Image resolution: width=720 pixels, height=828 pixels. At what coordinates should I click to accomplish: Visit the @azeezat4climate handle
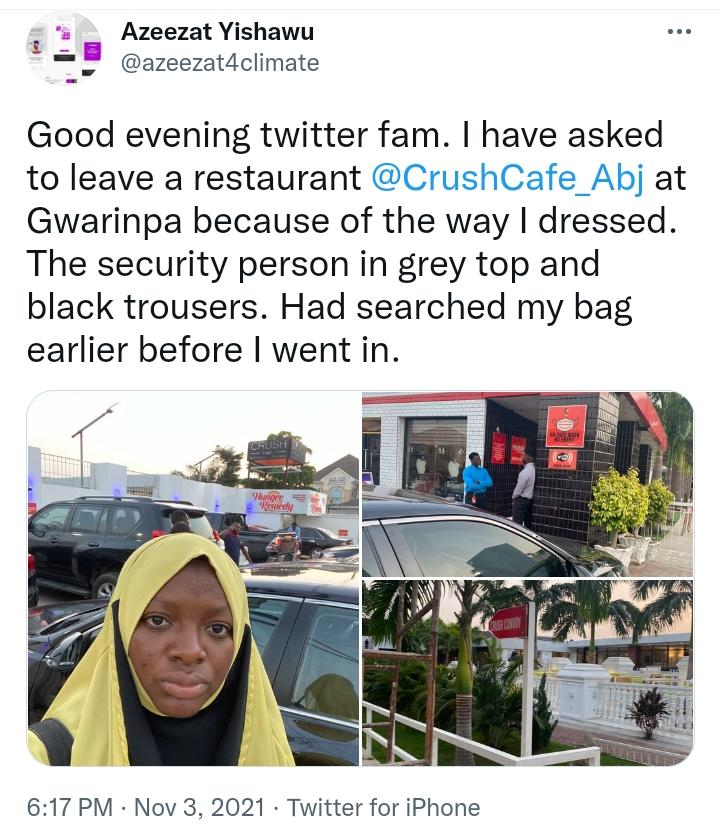click(220, 63)
